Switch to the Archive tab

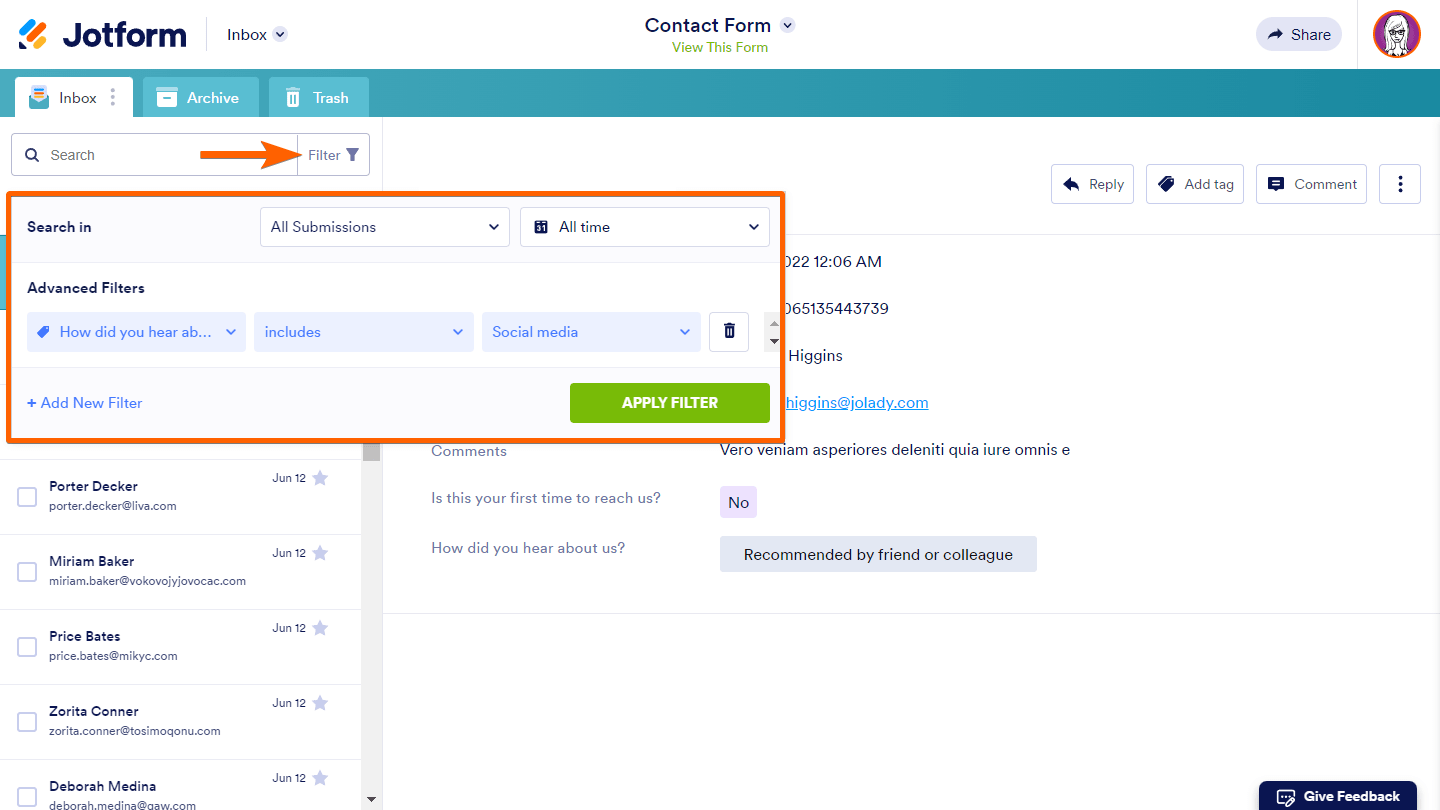(200, 98)
